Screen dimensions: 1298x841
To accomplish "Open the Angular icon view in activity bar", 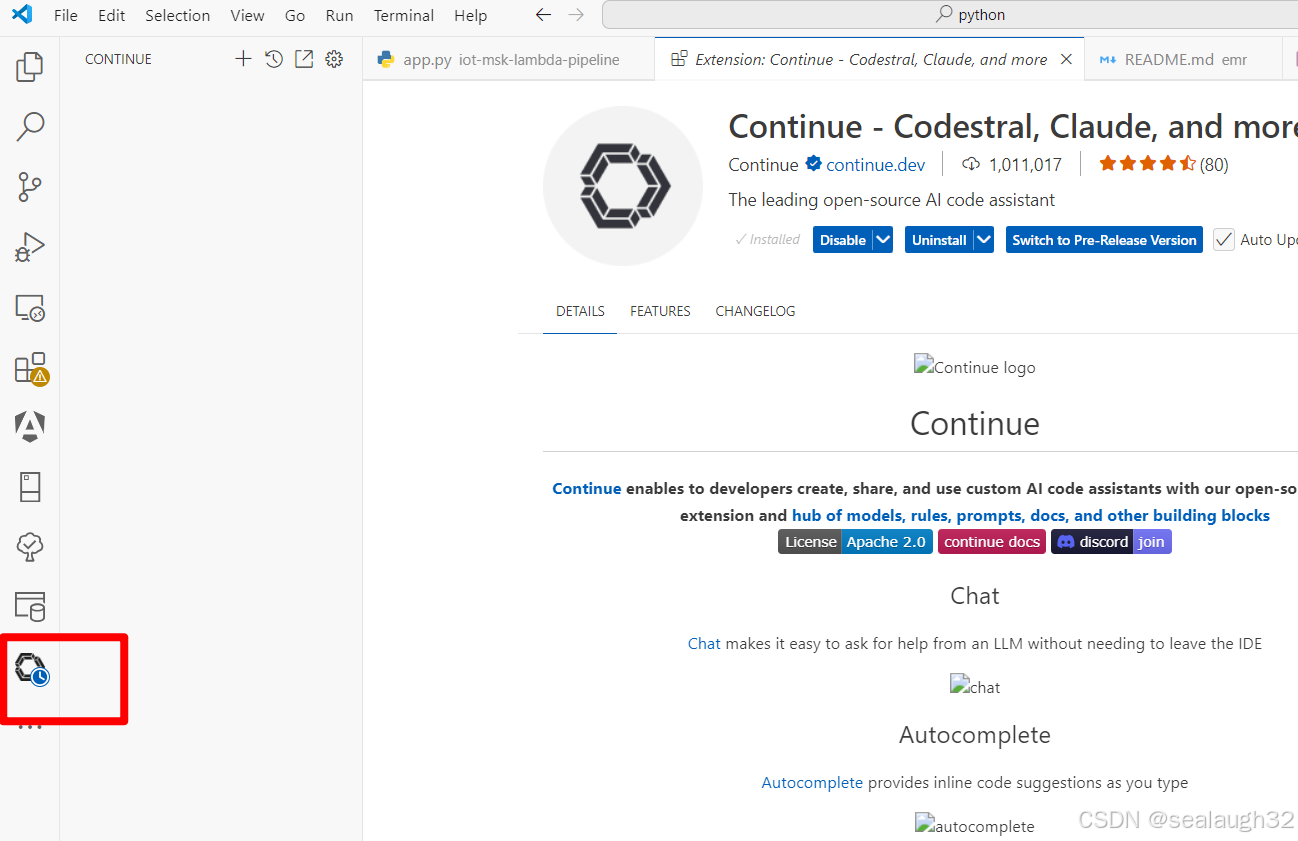I will point(30,427).
